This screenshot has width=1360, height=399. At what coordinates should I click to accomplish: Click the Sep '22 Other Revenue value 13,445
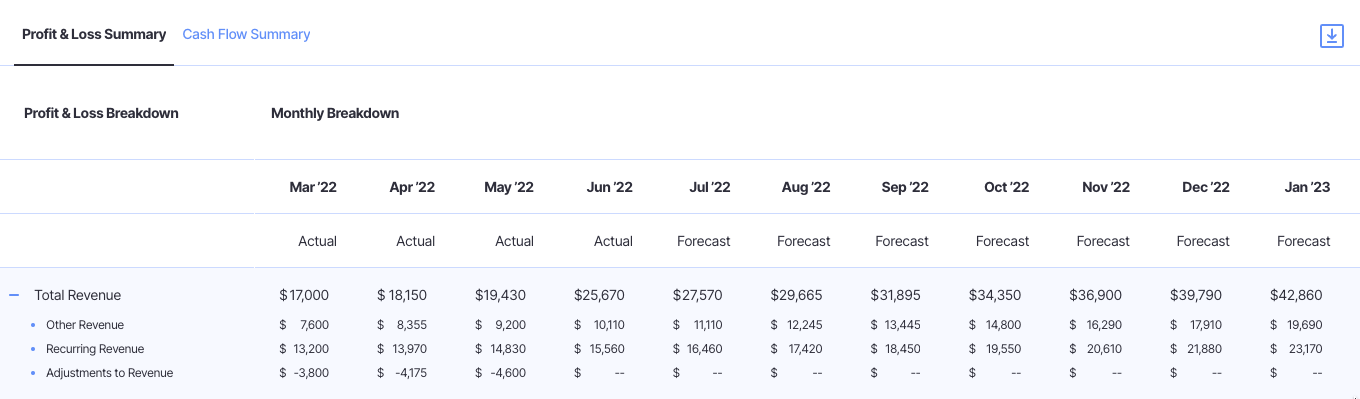point(902,325)
